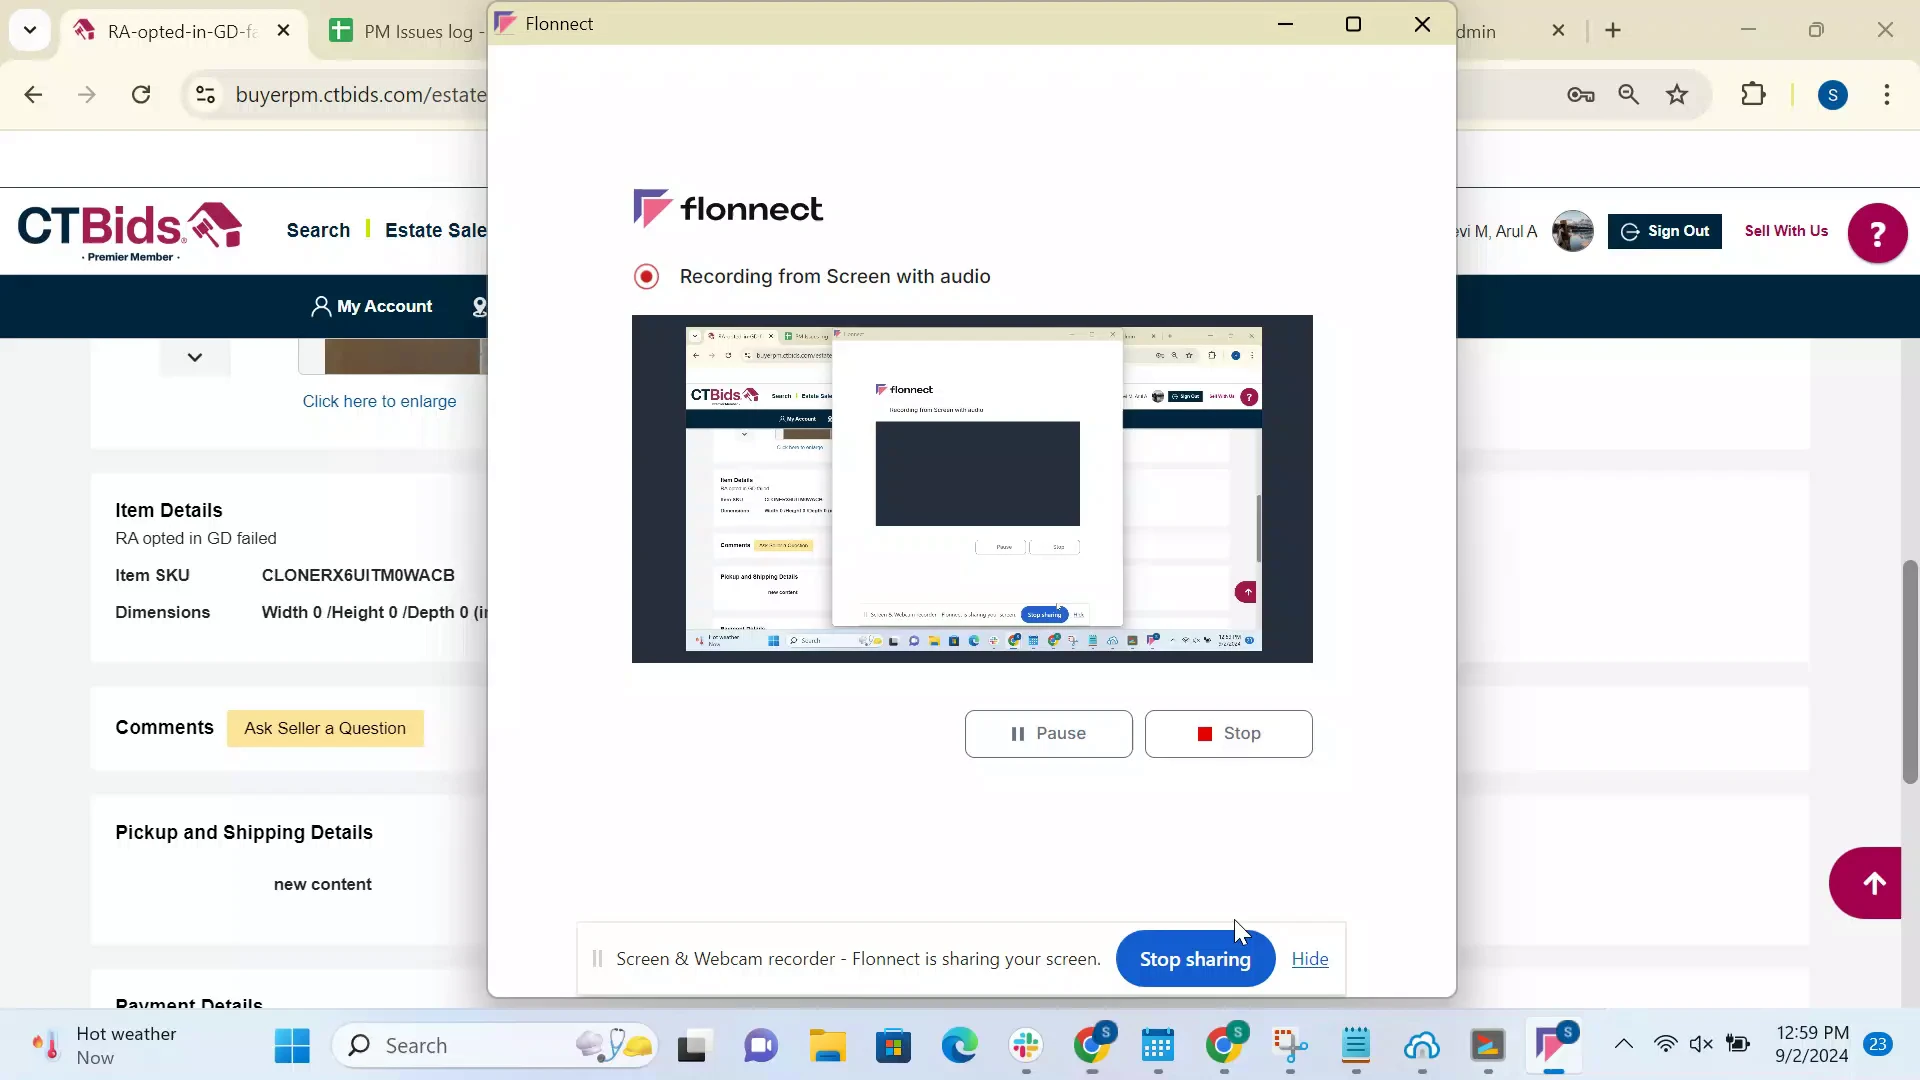
Task: Close the partially hidden admin tab
Action: (x=1558, y=31)
